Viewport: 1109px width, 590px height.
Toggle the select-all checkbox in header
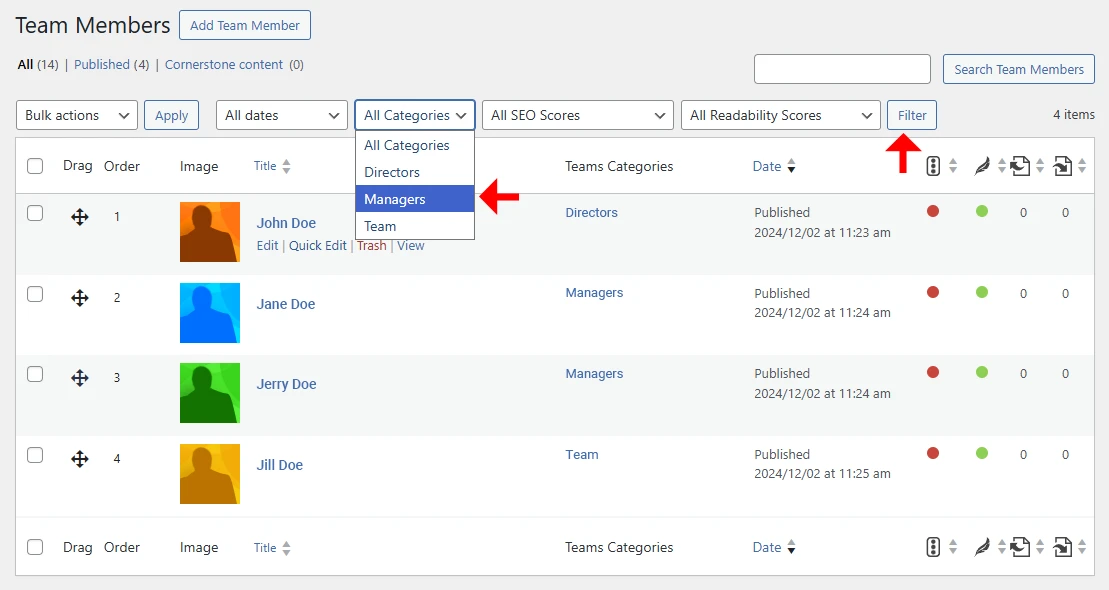(36, 166)
